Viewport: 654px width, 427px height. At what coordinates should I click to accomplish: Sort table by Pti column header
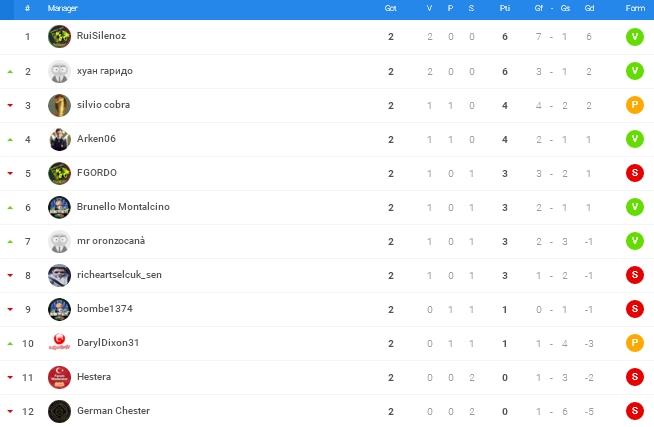tap(504, 8)
